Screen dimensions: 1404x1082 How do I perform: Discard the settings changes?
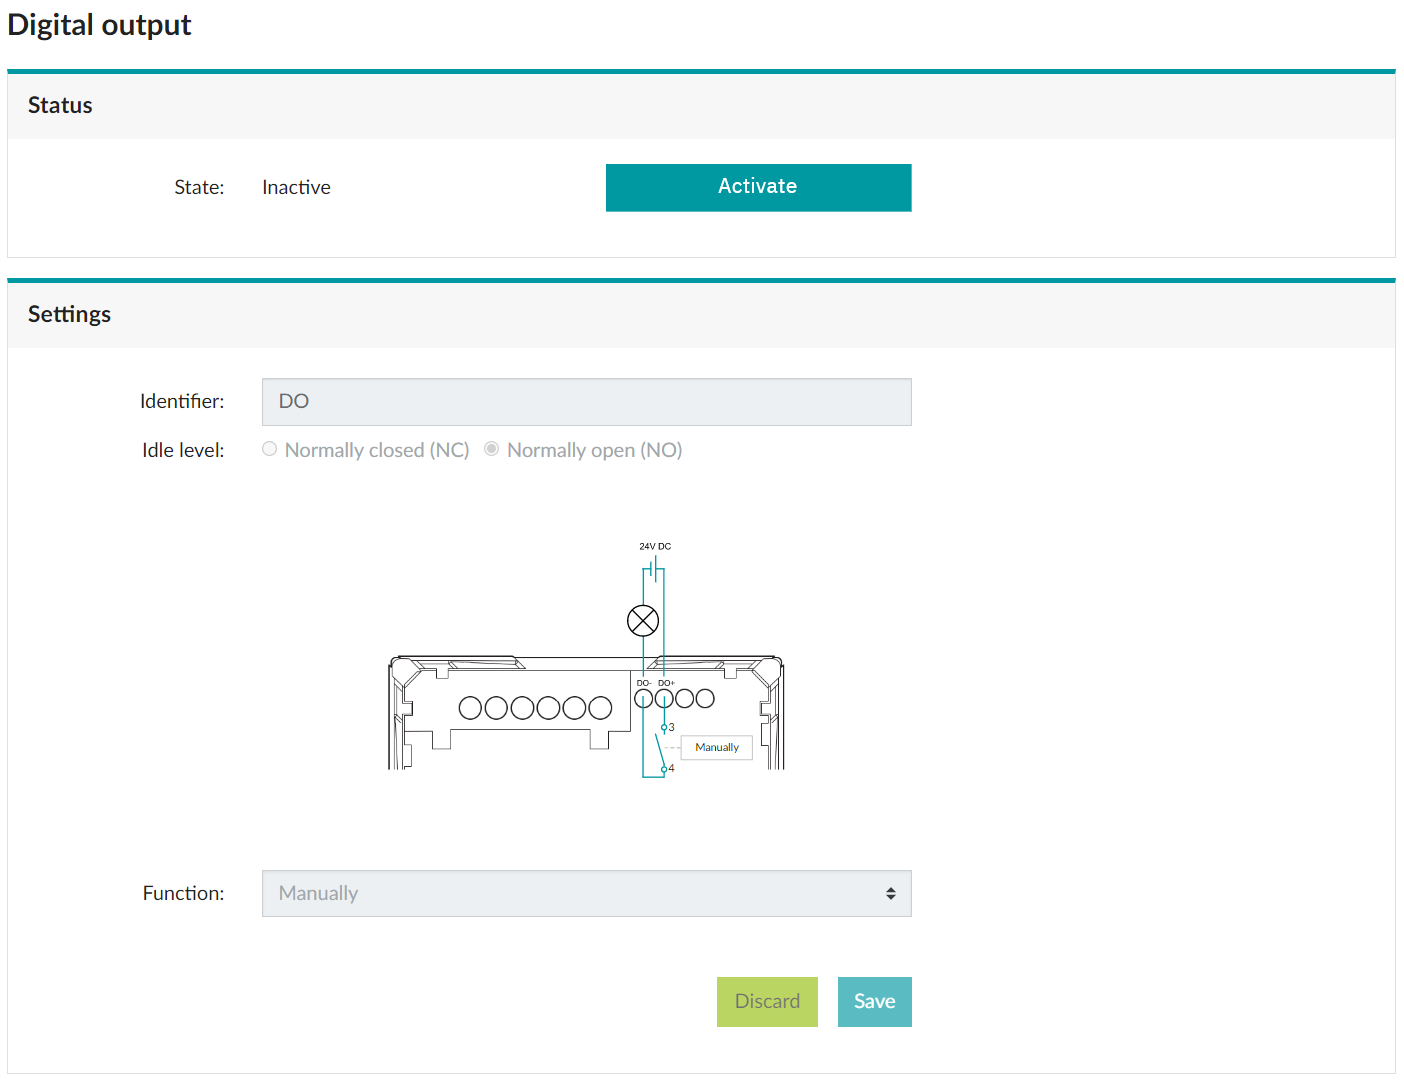click(x=767, y=1001)
